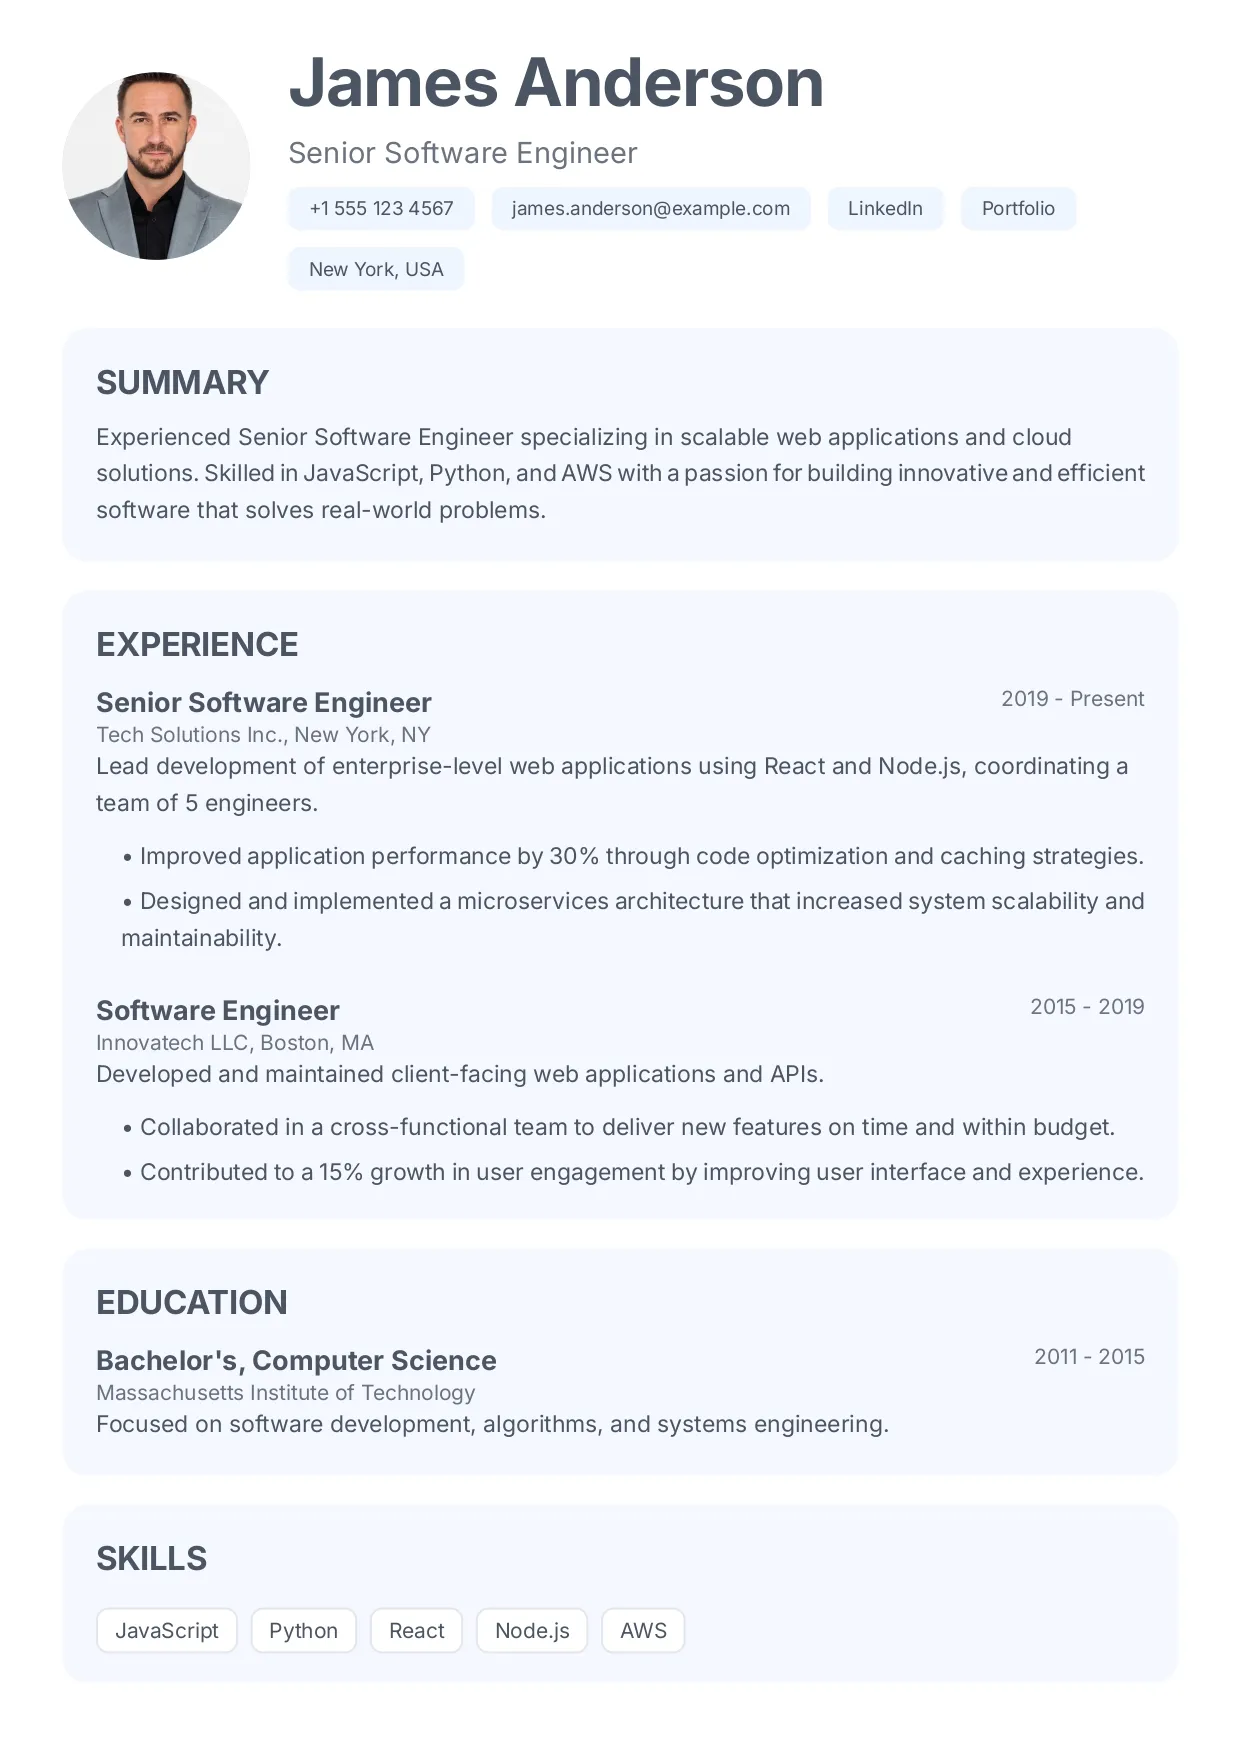Click the EDUCATION section heading
1241x1754 pixels.
click(192, 1303)
